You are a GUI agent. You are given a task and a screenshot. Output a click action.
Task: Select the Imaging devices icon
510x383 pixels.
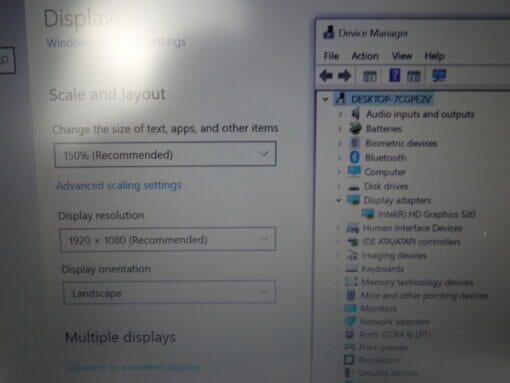(x=352, y=256)
